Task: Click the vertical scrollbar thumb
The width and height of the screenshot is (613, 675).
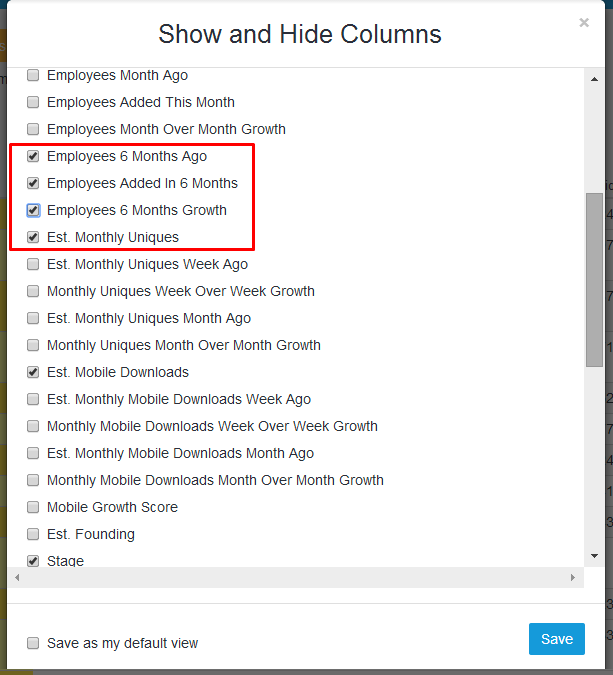Action: click(x=594, y=280)
